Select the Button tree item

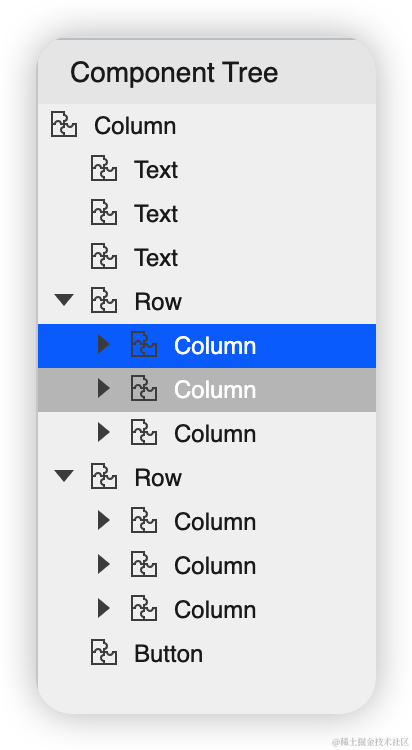pos(207,653)
